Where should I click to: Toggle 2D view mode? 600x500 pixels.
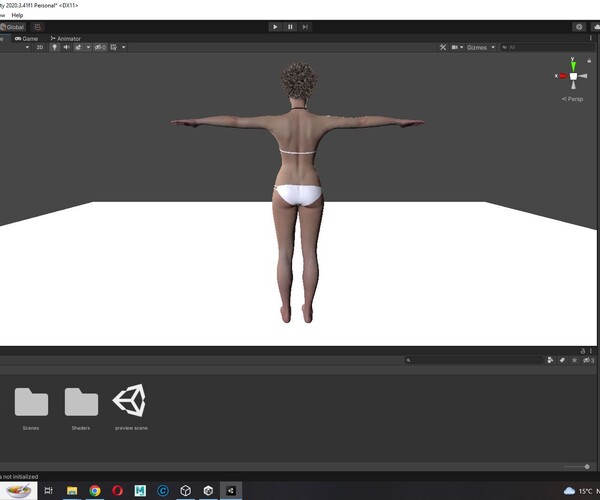tap(40, 47)
